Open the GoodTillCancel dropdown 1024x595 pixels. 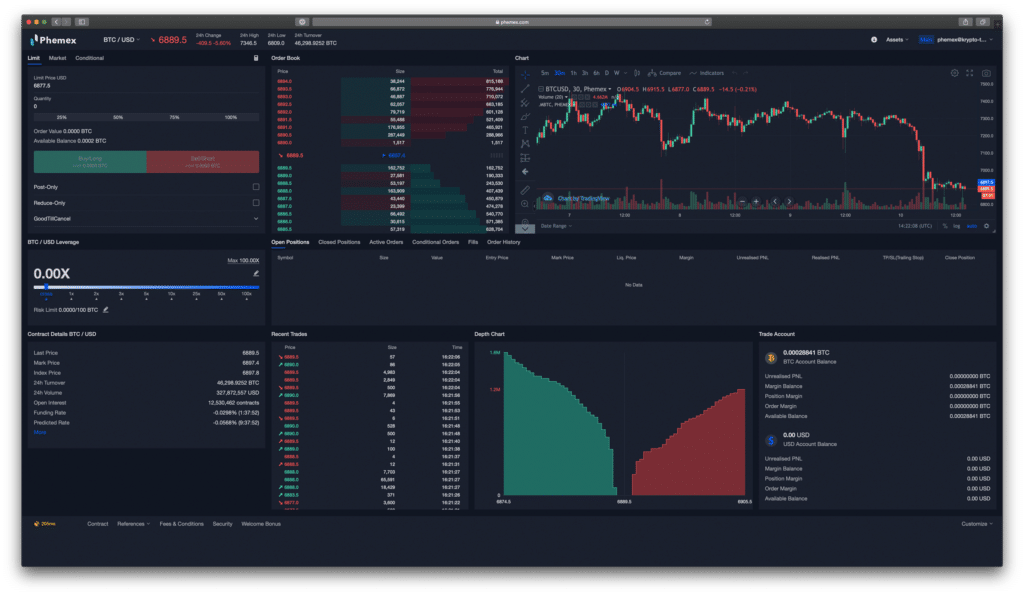click(x=146, y=219)
